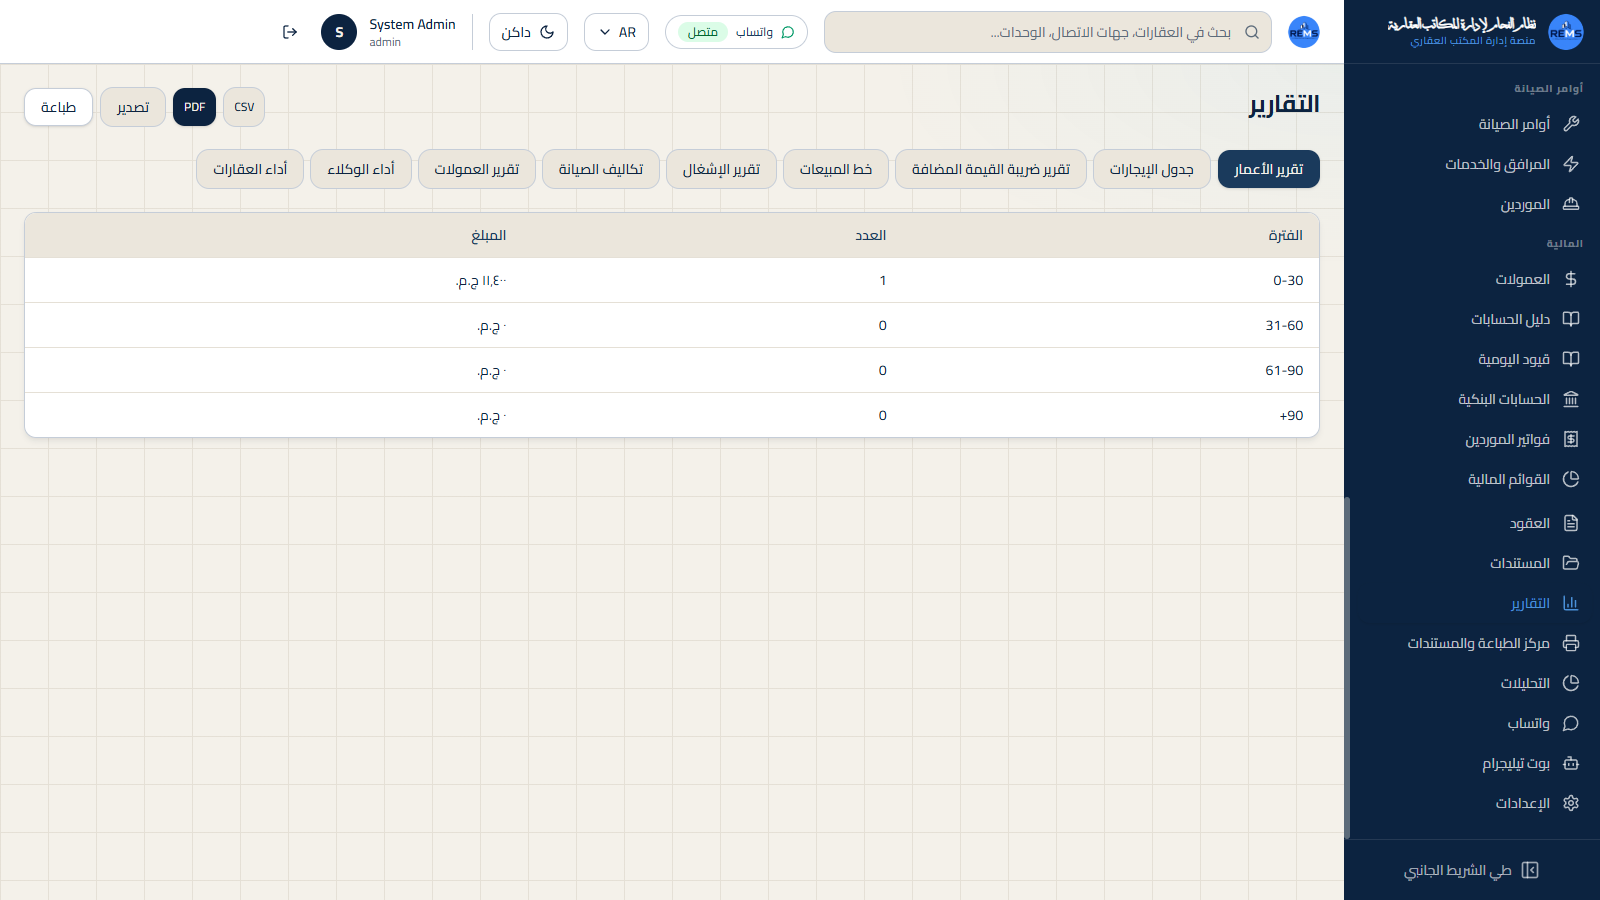This screenshot has width=1600, height=900.
Task: Switch to the VAT report tab
Action: tap(991, 169)
